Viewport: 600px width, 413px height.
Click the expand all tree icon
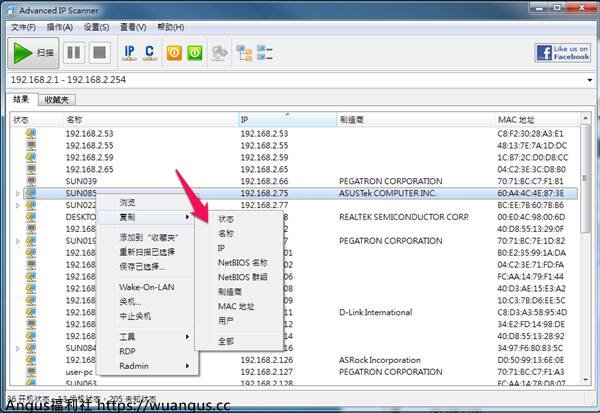point(244,53)
